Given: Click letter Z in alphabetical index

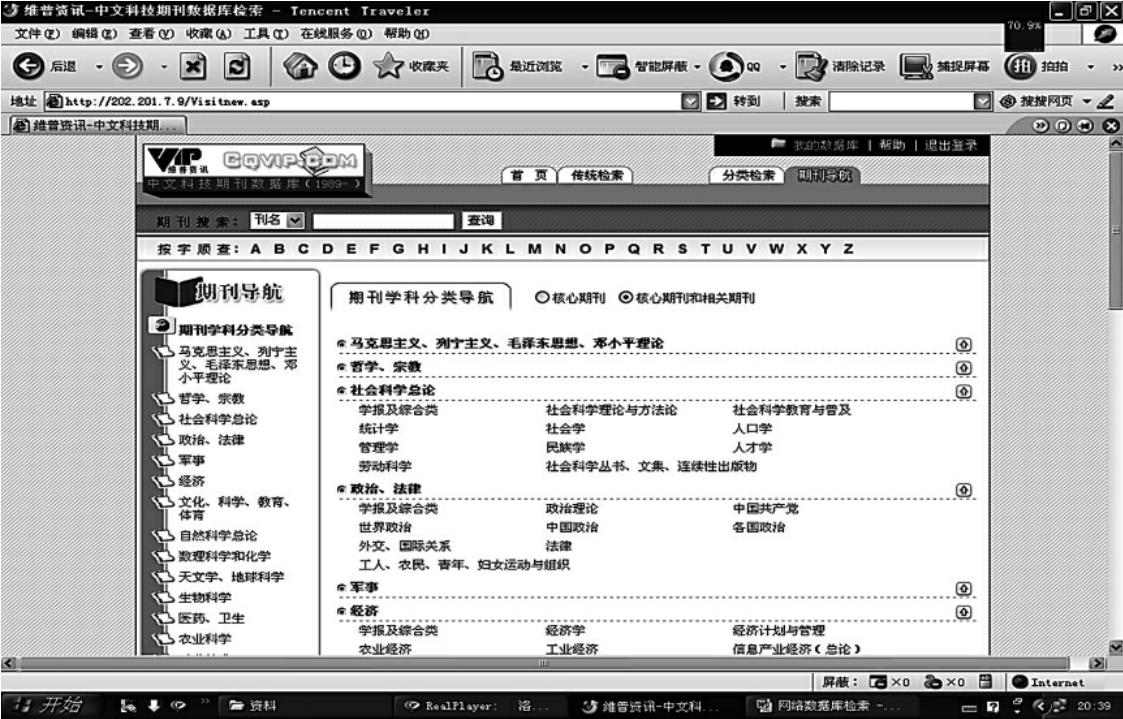Looking at the screenshot, I should (848, 249).
